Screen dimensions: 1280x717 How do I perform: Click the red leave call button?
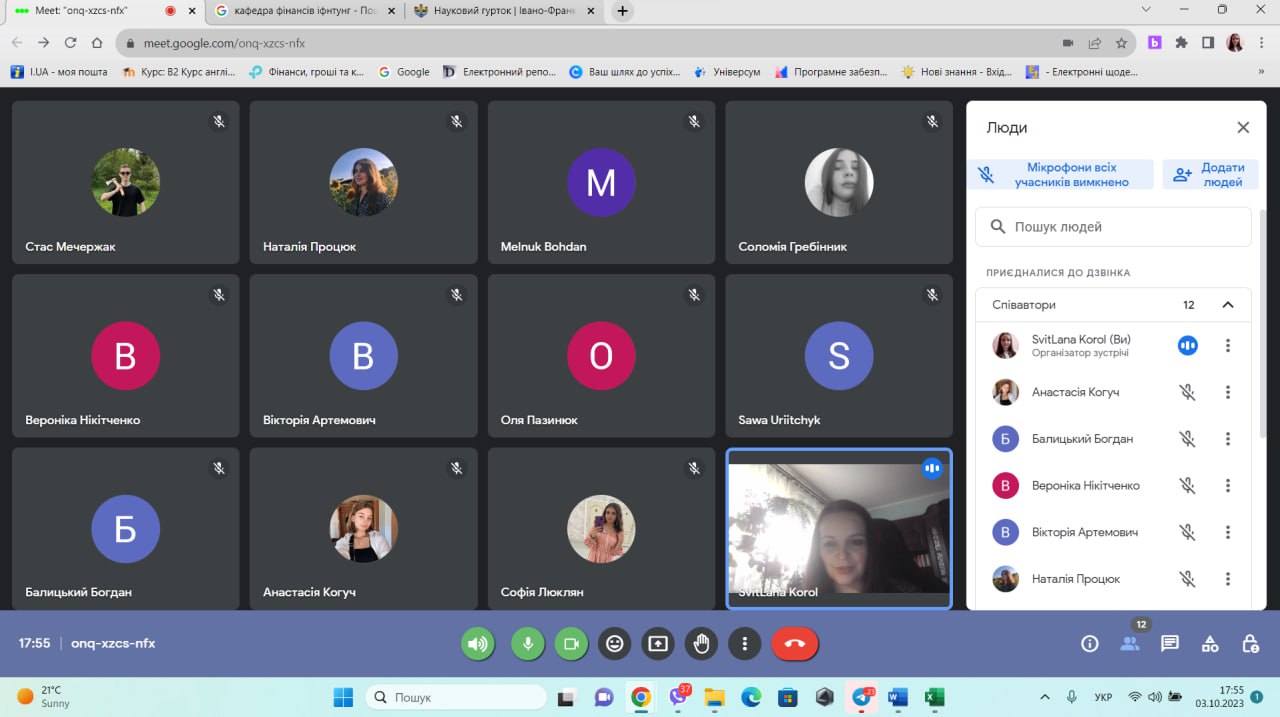(x=794, y=644)
